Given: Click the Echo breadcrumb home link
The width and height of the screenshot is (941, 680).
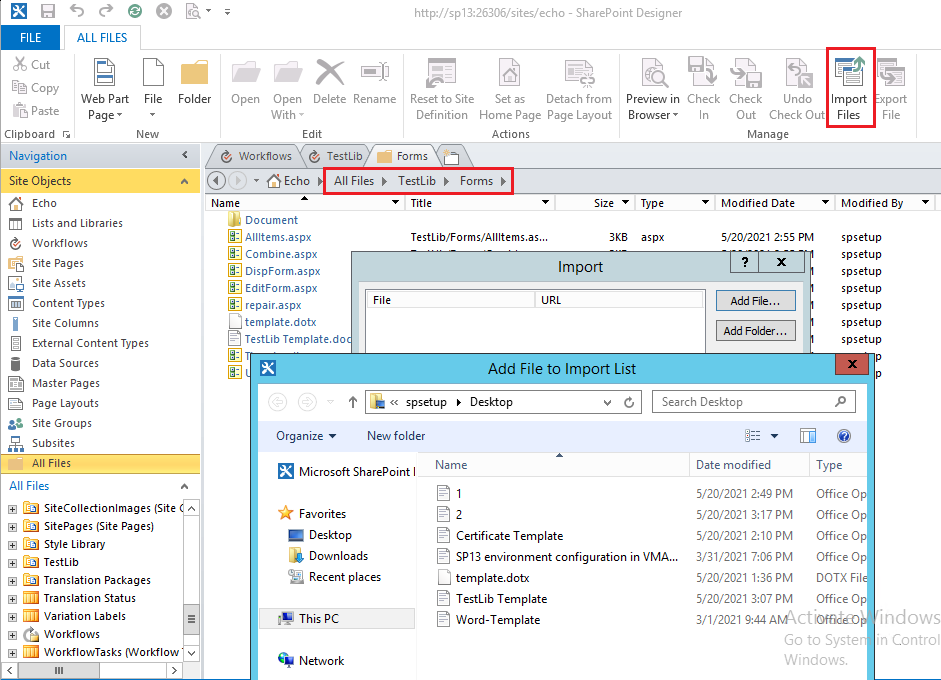Looking at the screenshot, I should pyautogui.click(x=289, y=181).
